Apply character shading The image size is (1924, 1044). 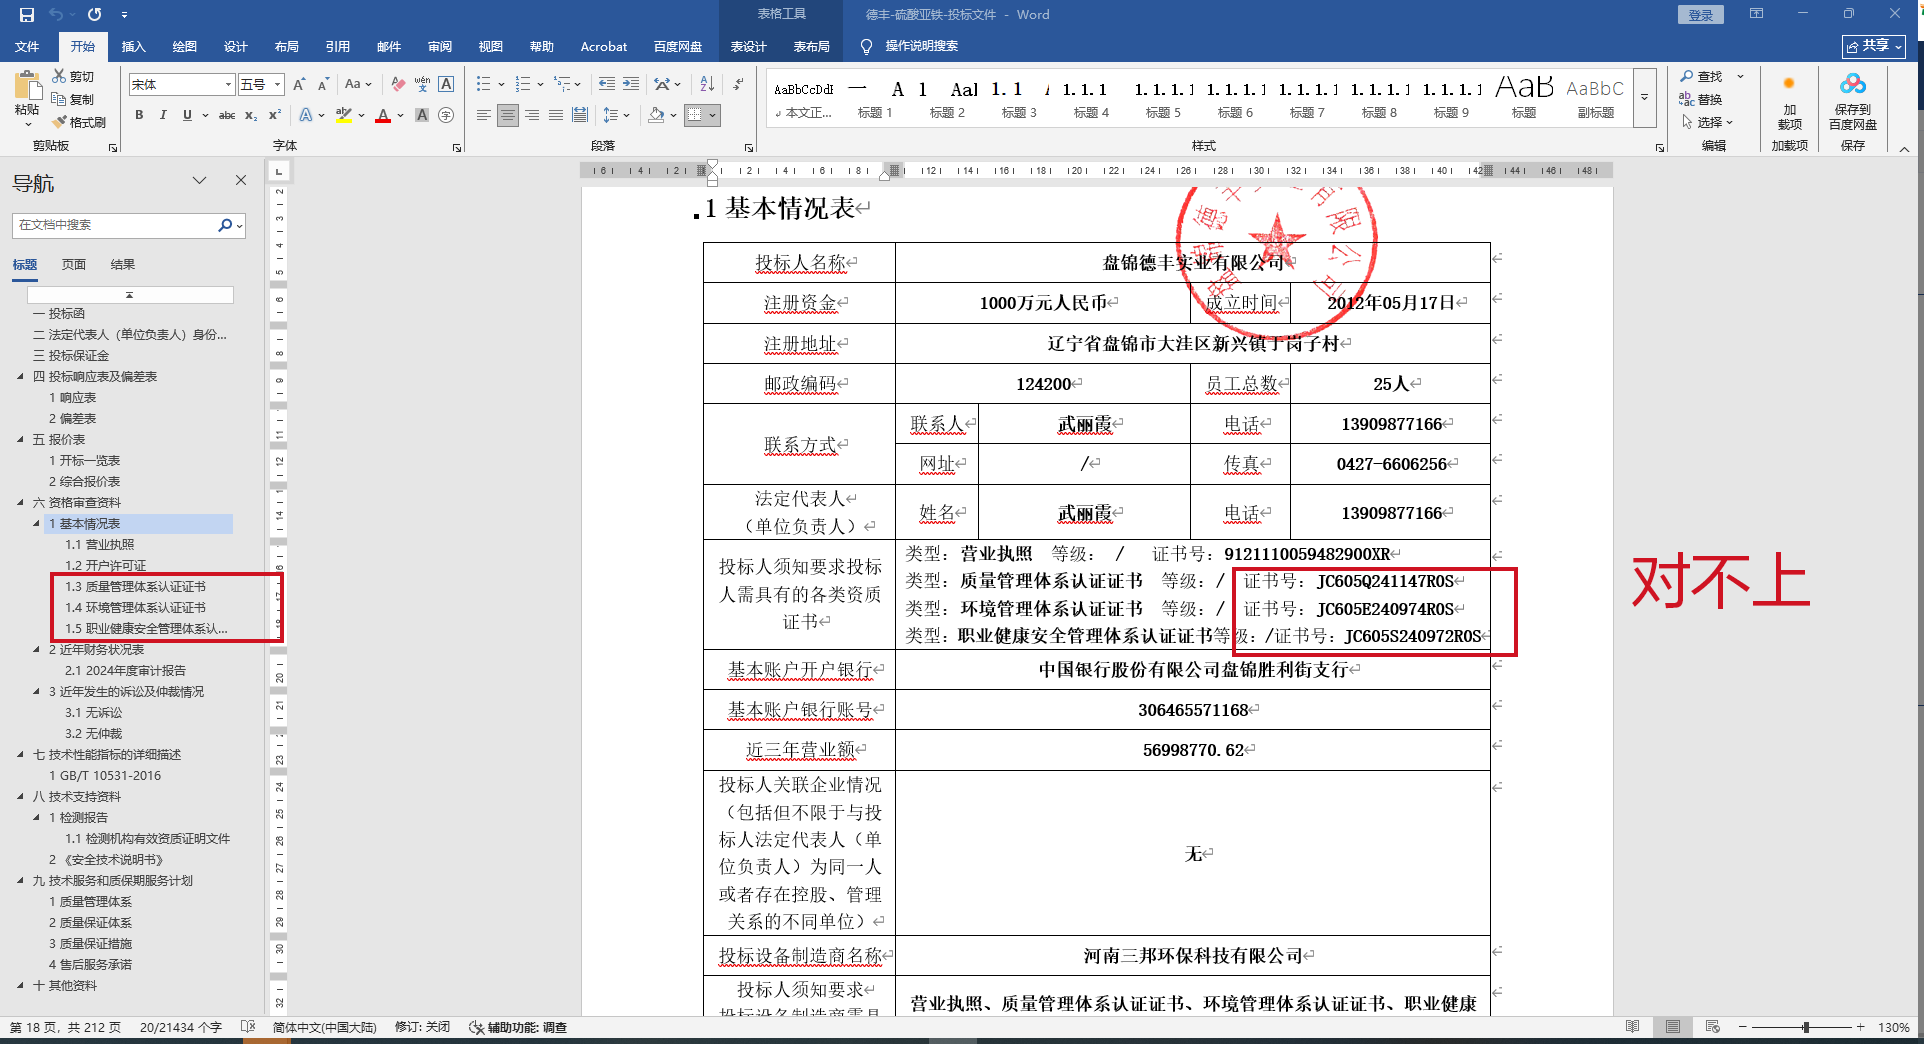tap(422, 115)
